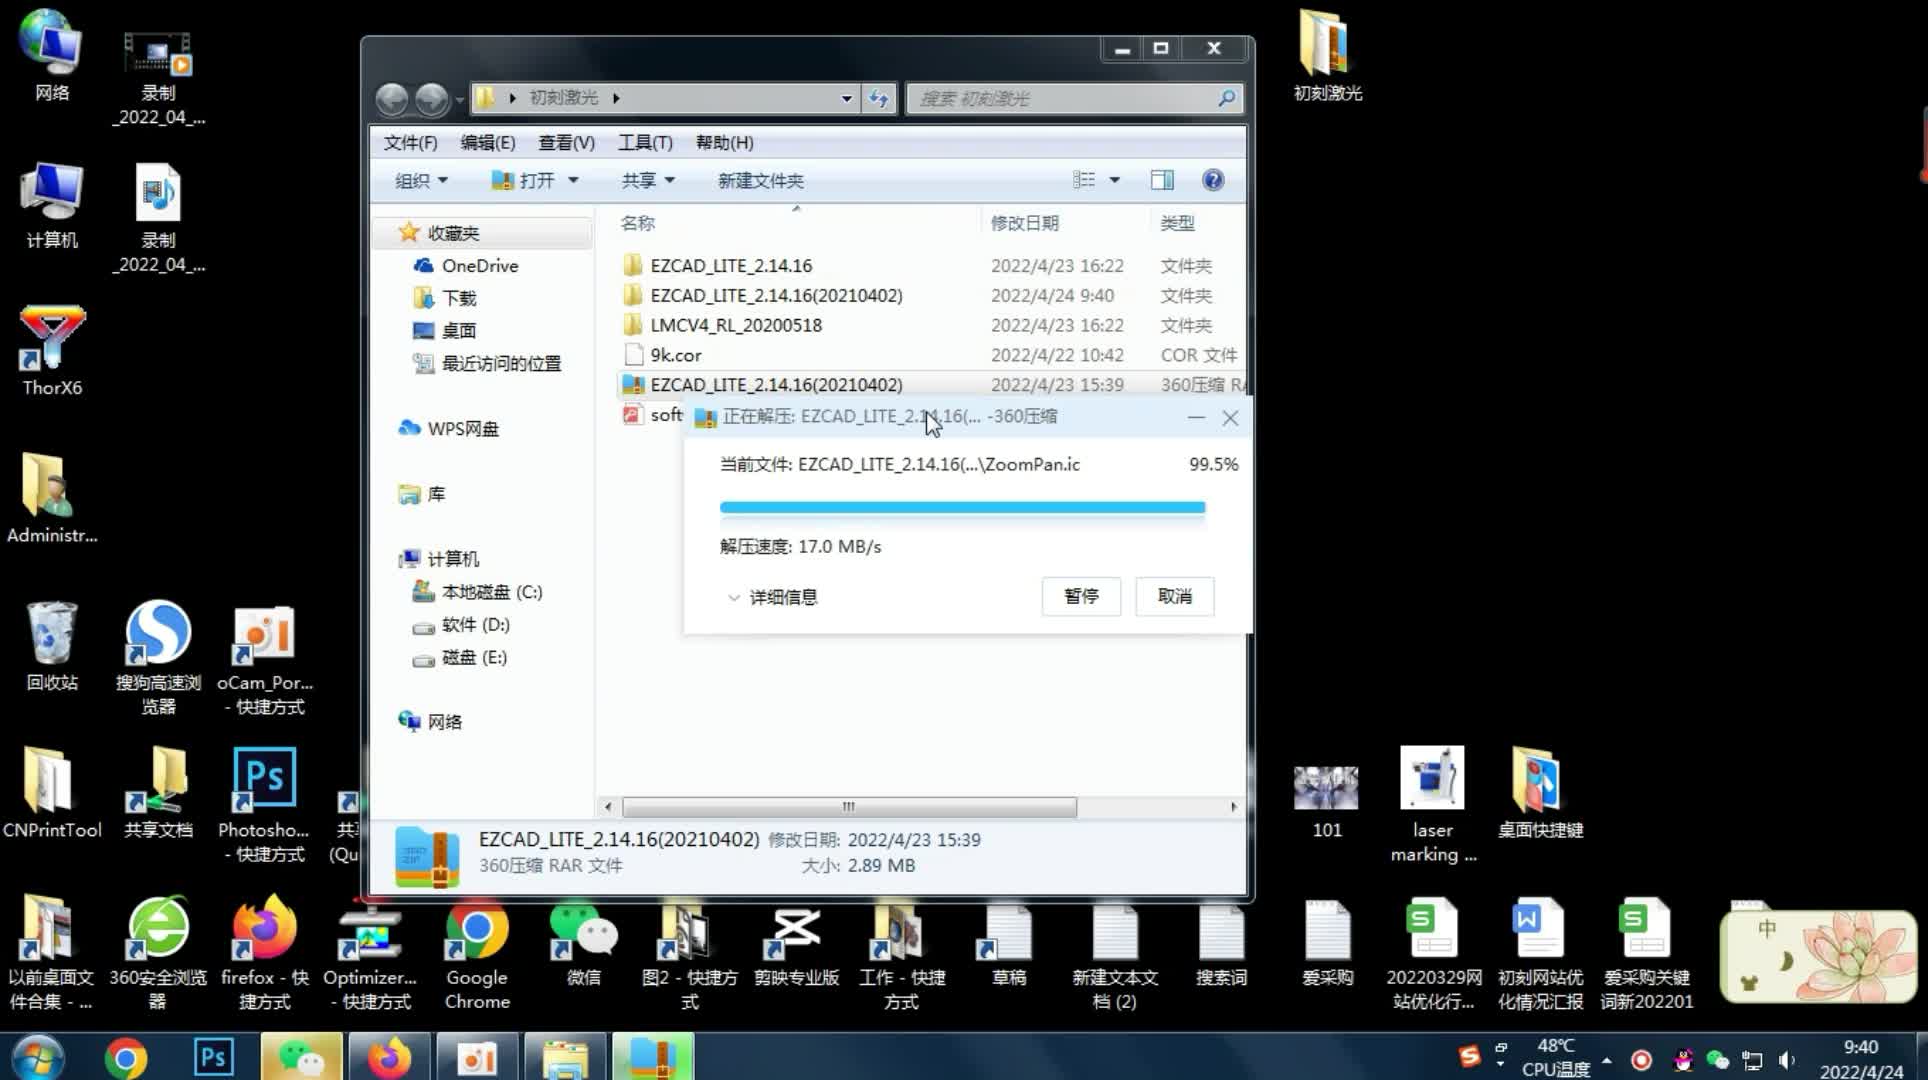Open the 组织 dropdown menu
Image resolution: width=1928 pixels, height=1080 pixels.
point(421,181)
